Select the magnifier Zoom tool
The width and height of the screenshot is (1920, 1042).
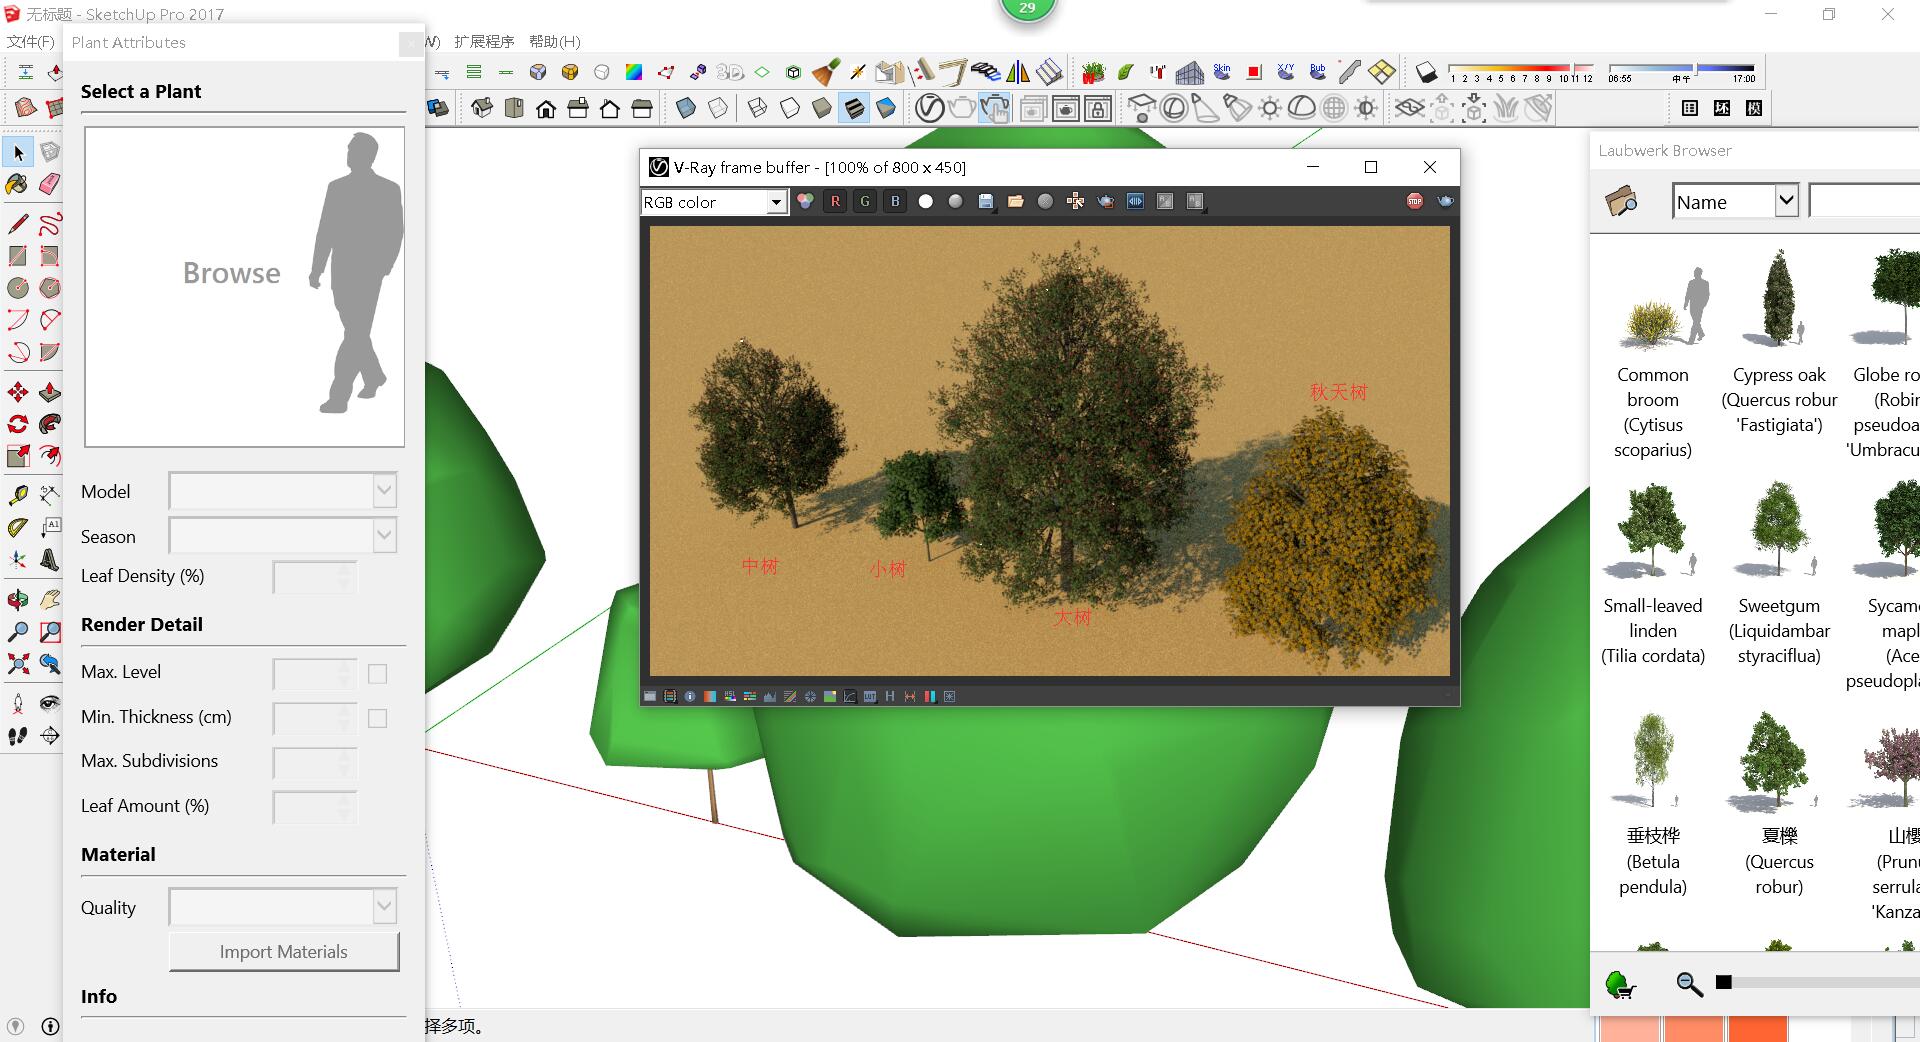(18, 632)
